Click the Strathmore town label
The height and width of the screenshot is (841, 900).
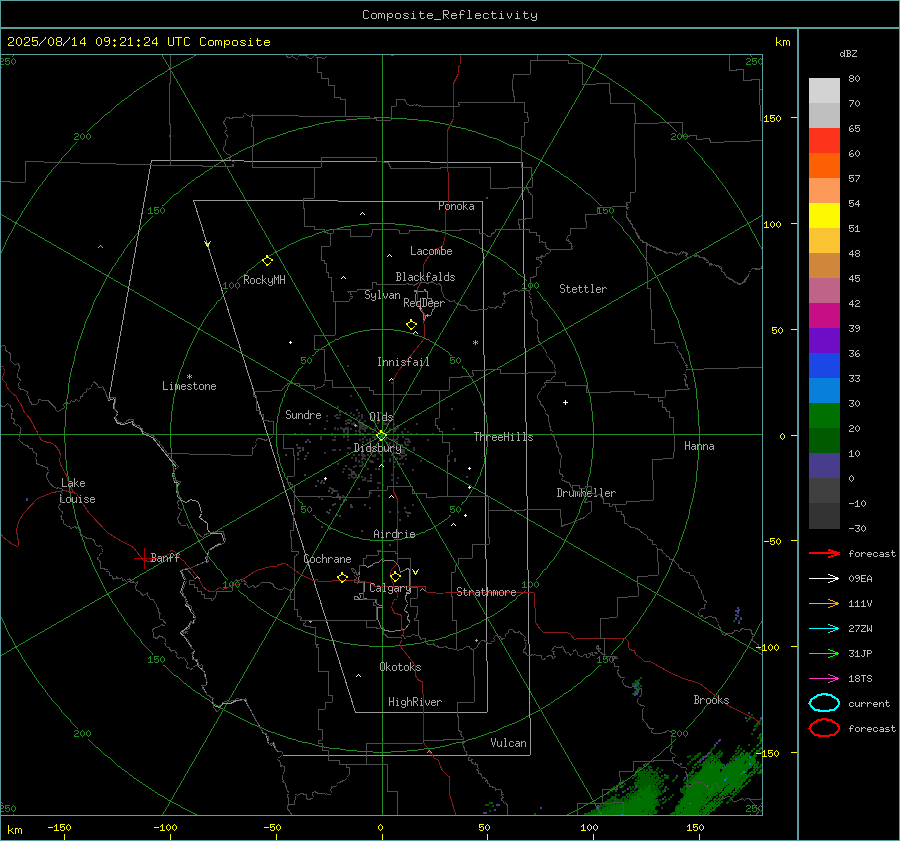(x=486, y=592)
